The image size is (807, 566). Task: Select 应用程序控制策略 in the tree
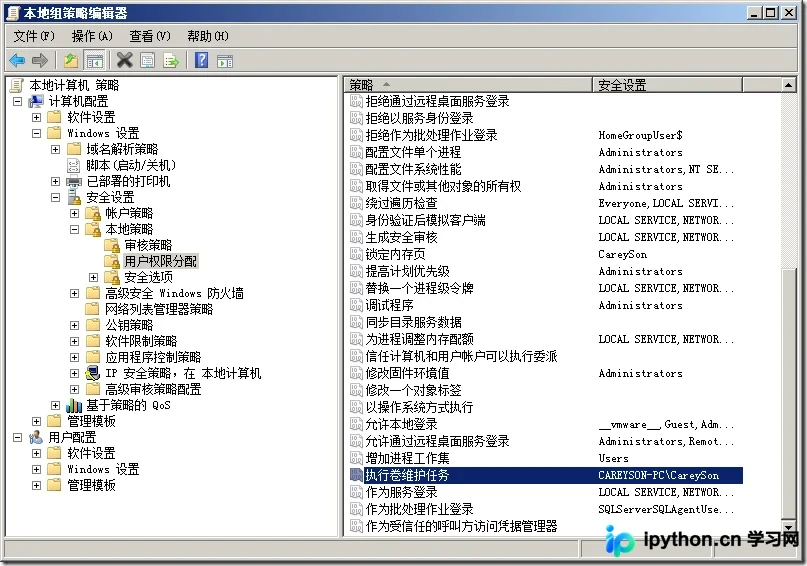pos(153,357)
